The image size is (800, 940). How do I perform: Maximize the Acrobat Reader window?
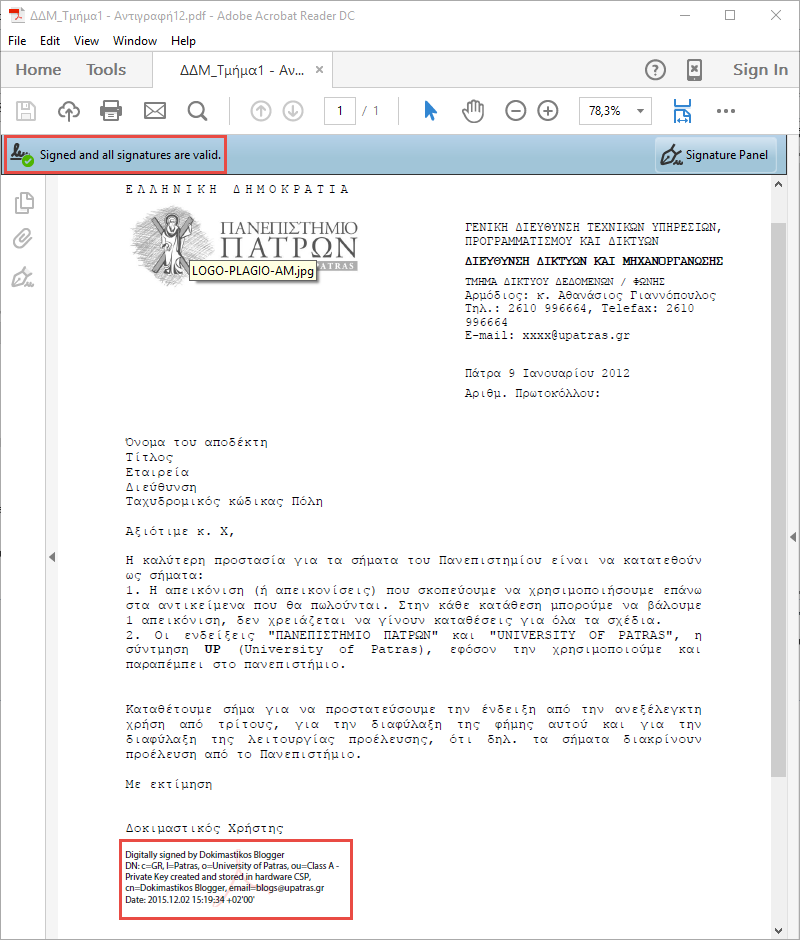click(x=730, y=16)
